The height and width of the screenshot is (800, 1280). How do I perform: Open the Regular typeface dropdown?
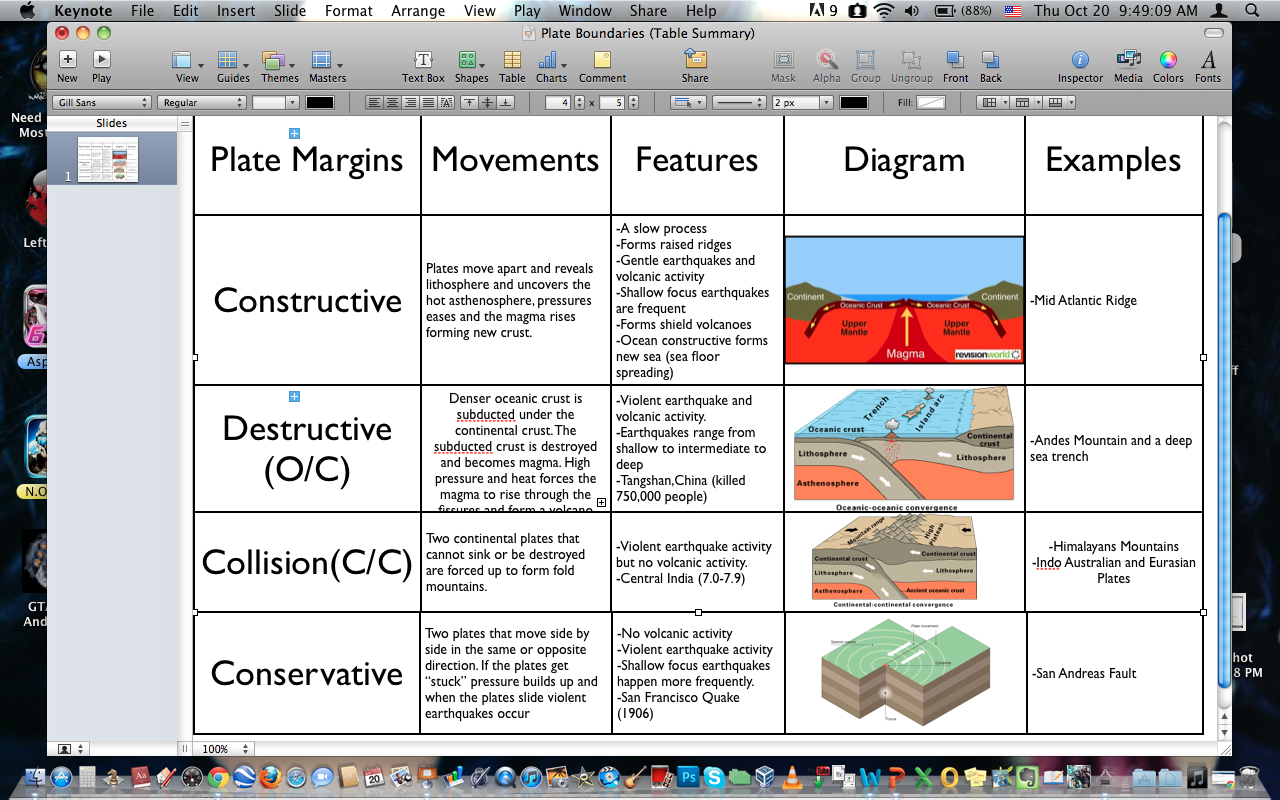pyautogui.click(x=201, y=102)
